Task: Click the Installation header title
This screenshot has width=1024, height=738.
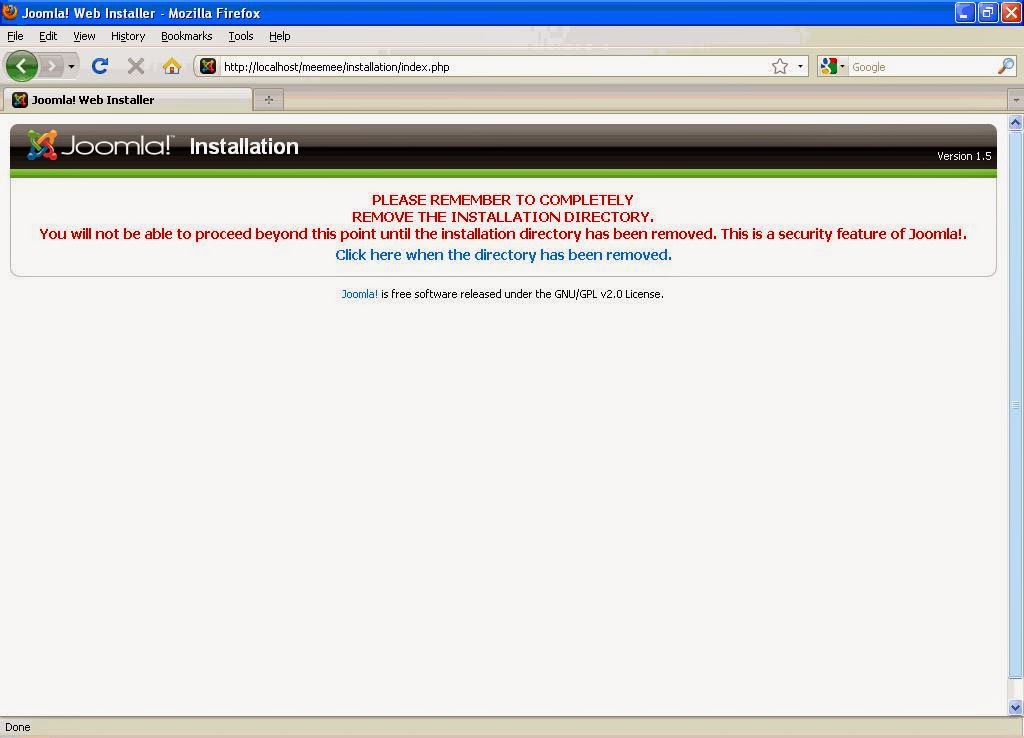Action: click(x=244, y=146)
